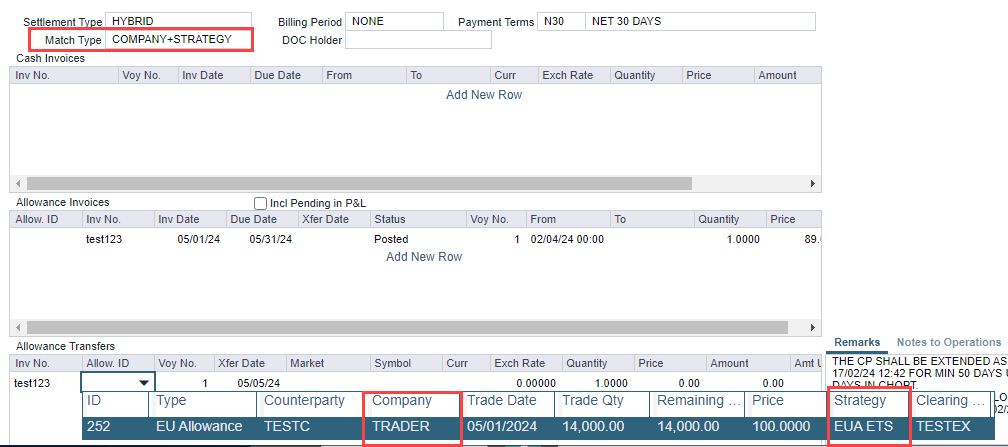Enable the Incl Pending in P&L checkbox
The image size is (1008, 447).
point(261,203)
